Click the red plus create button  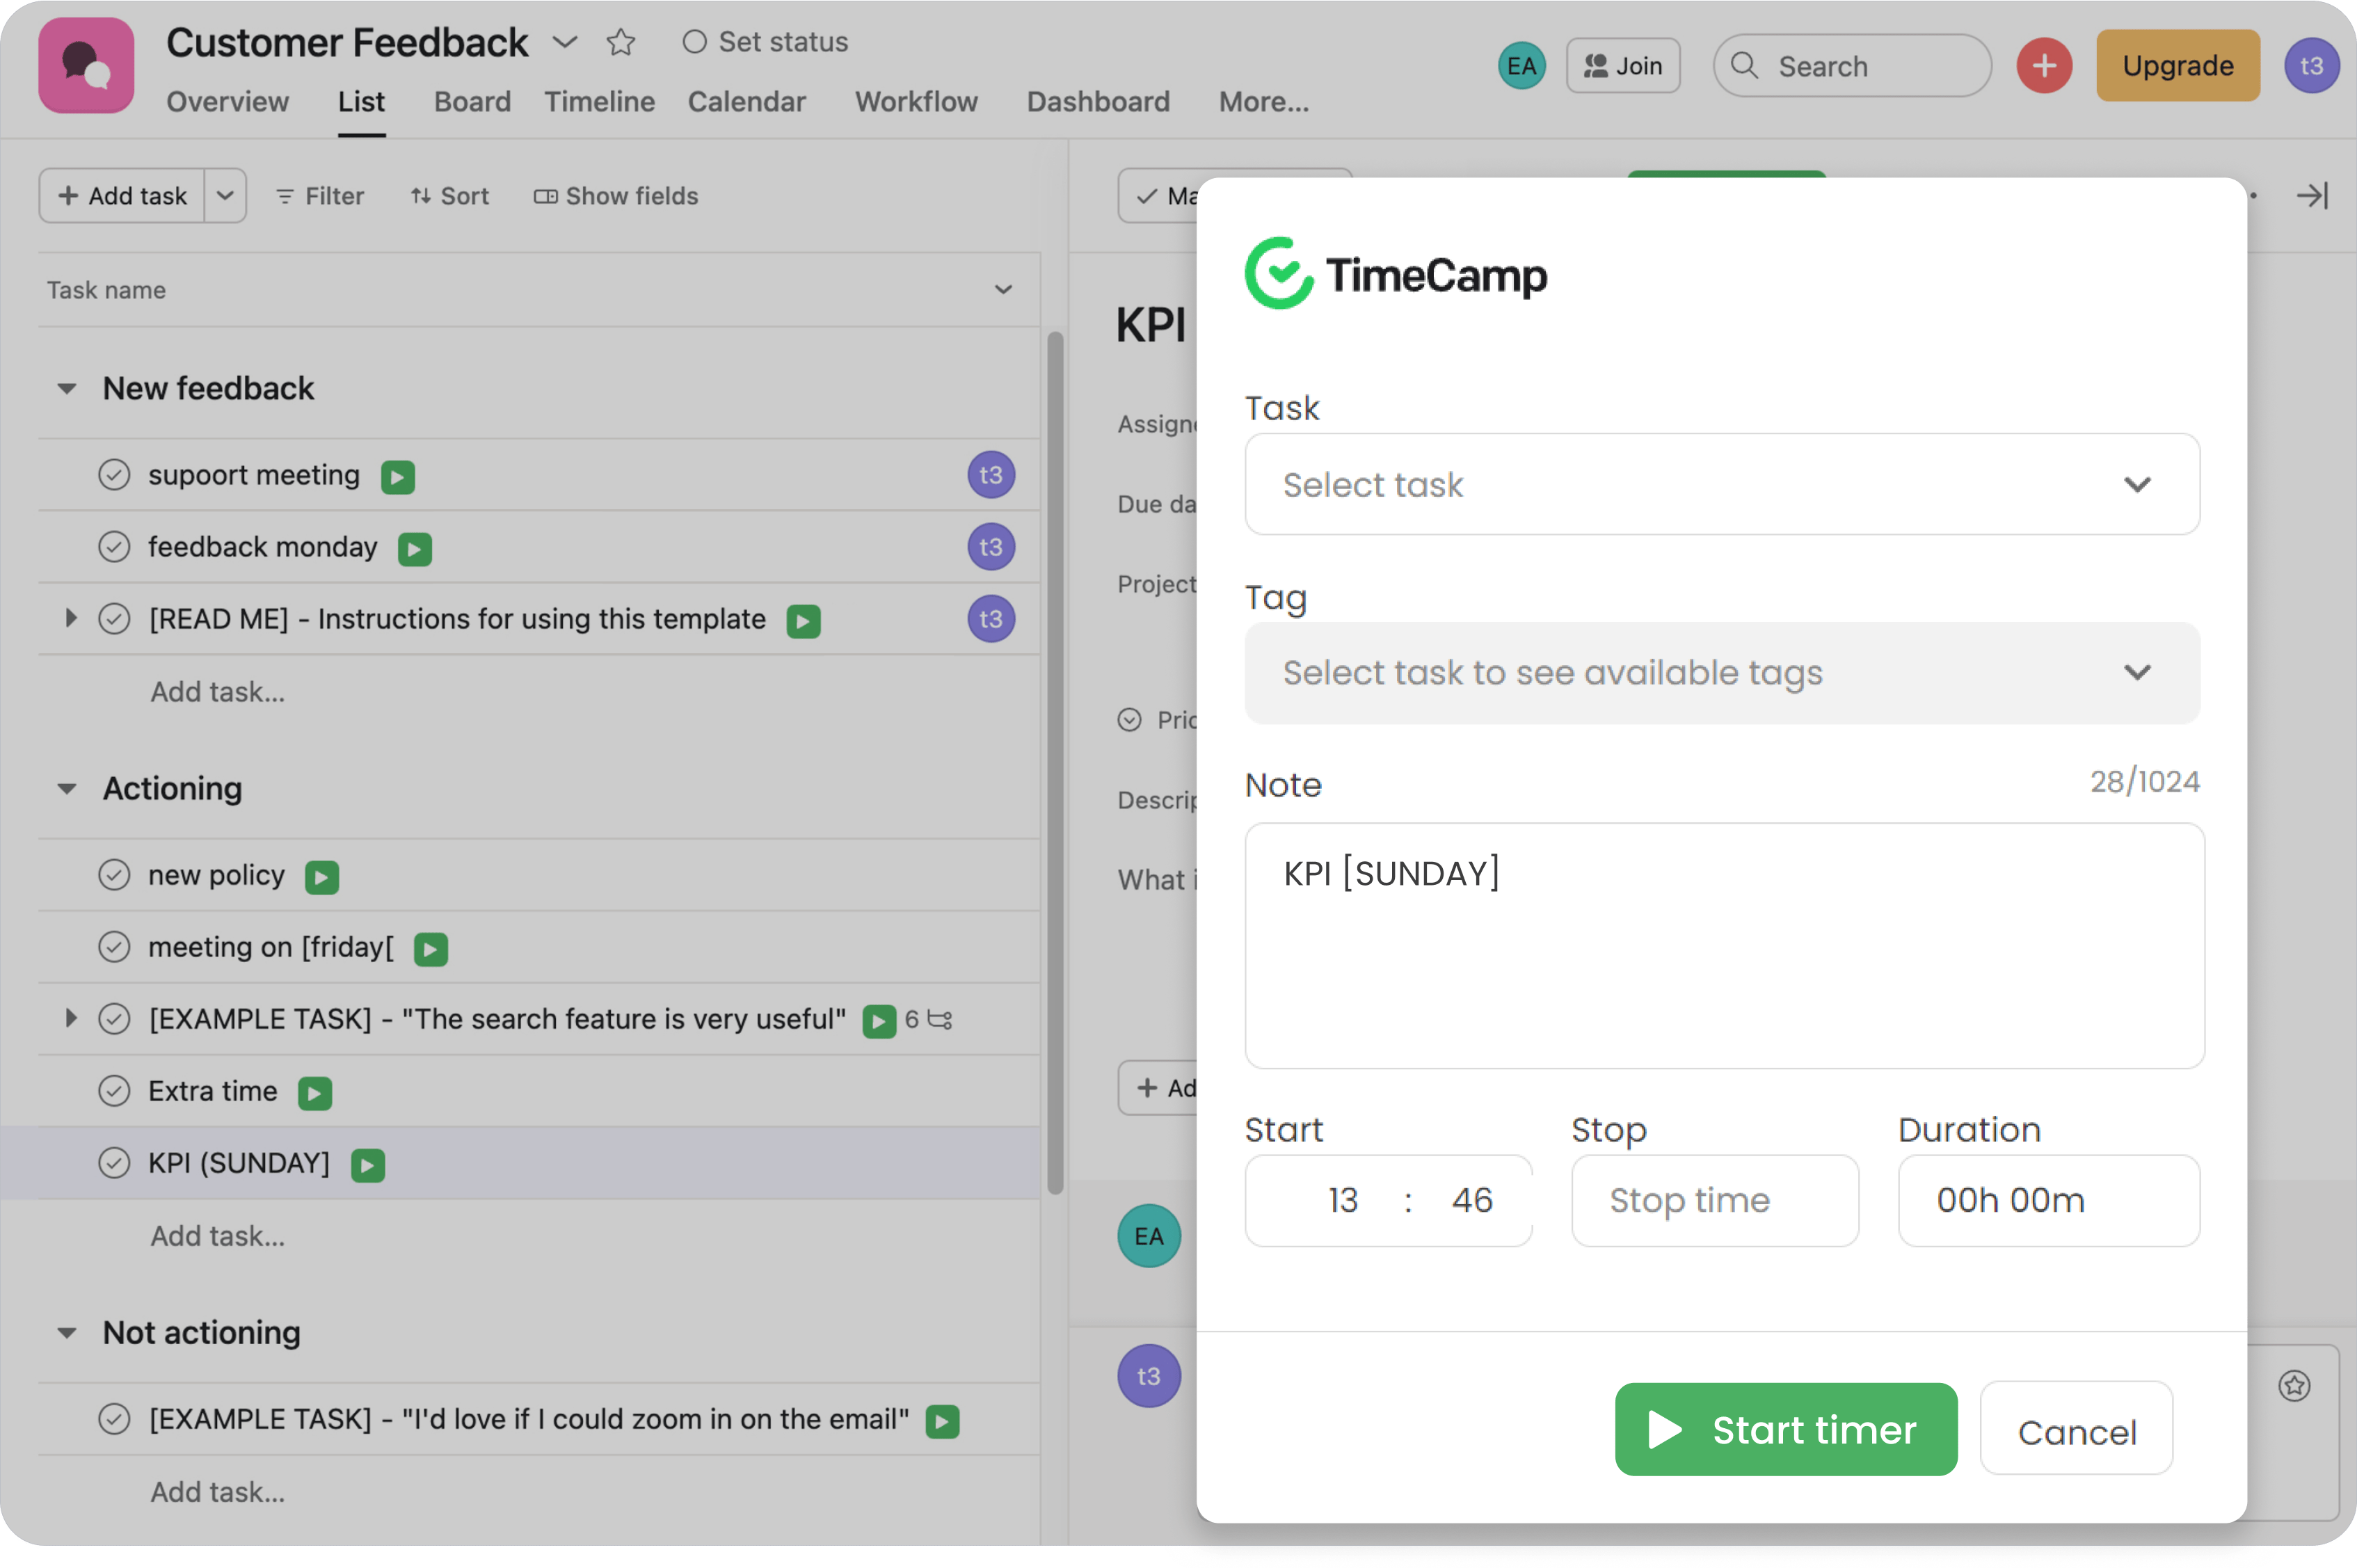coord(2044,66)
